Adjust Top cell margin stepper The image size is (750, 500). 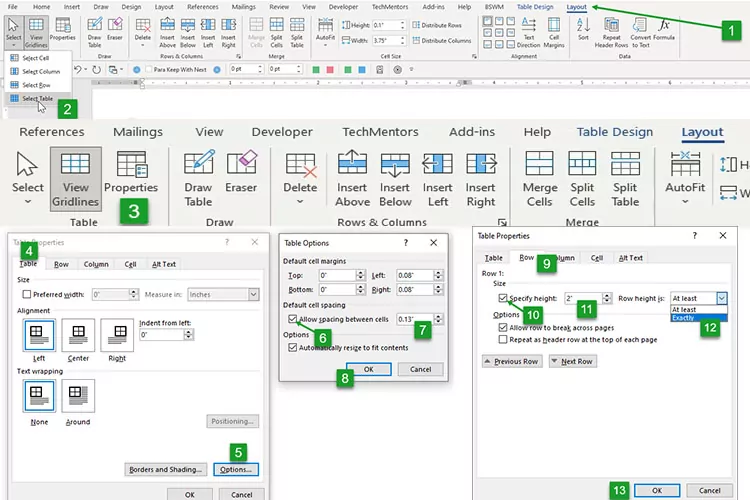click(360, 275)
